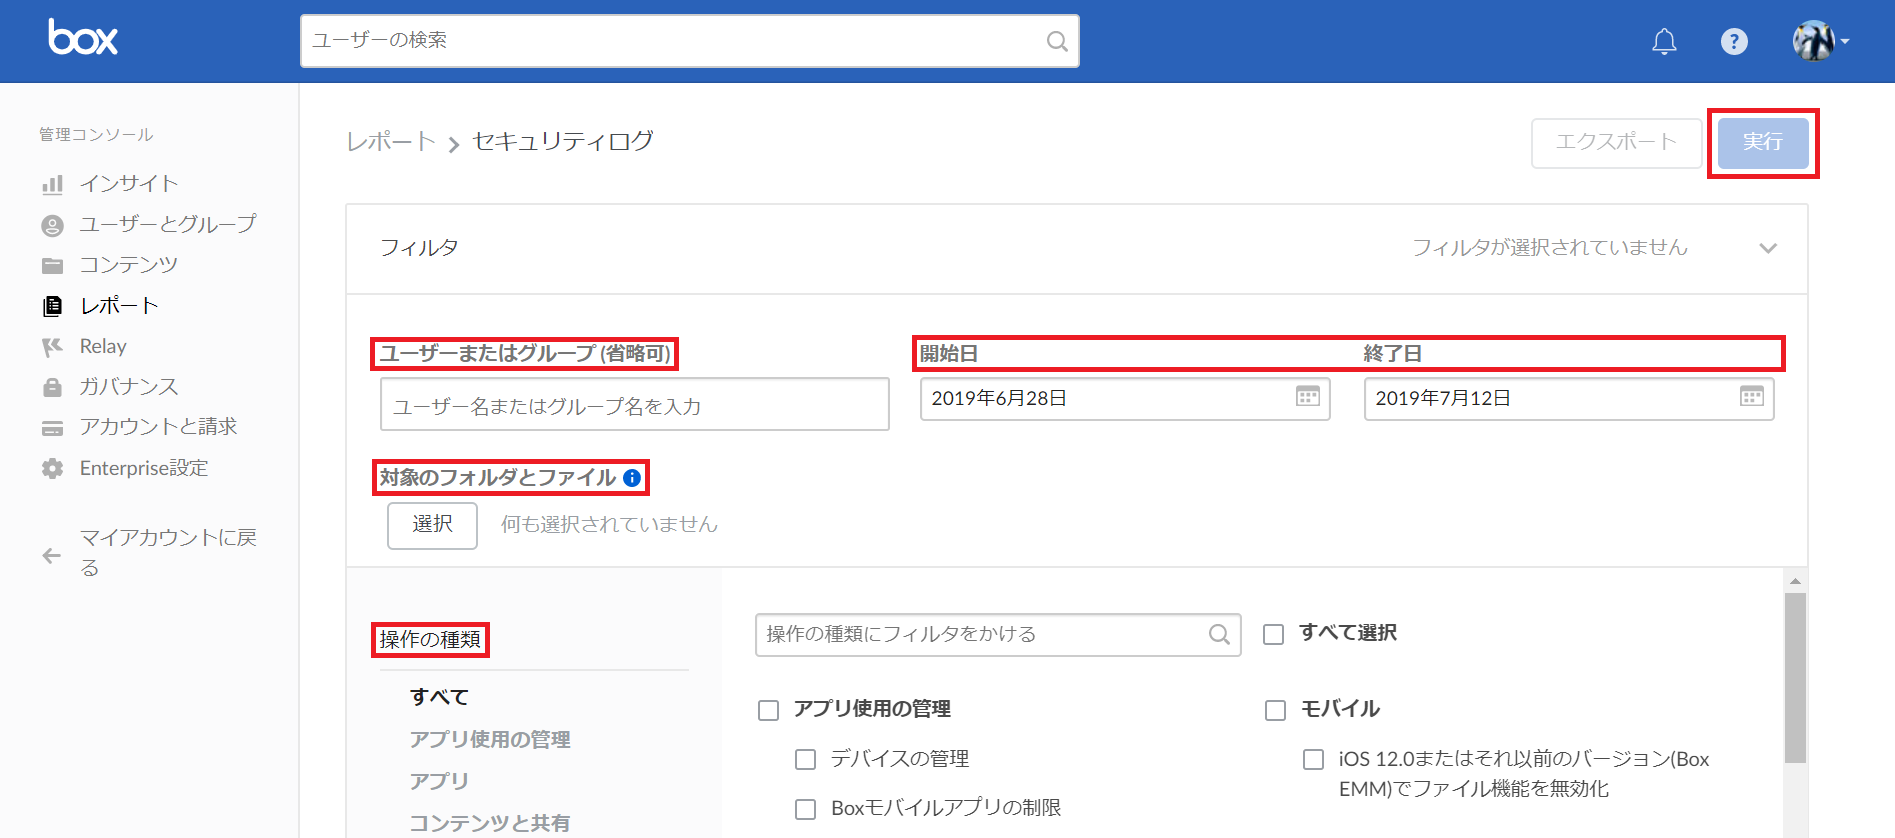1895x838 pixels.
Task: Click the レポート breadcrumb link
Action: click(x=391, y=142)
